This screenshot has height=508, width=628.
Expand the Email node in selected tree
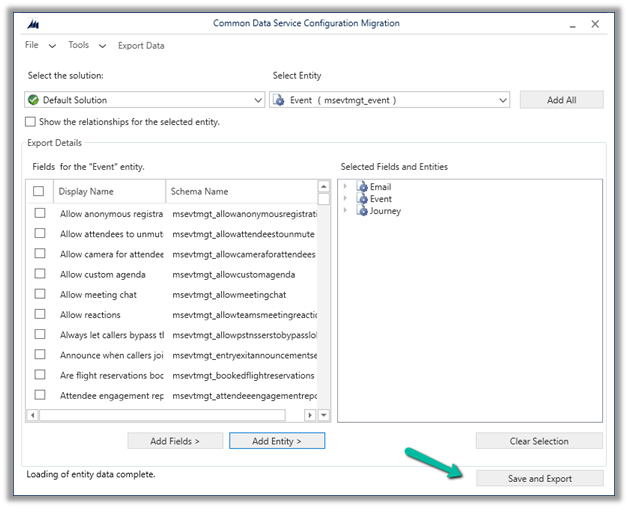point(346,187)
